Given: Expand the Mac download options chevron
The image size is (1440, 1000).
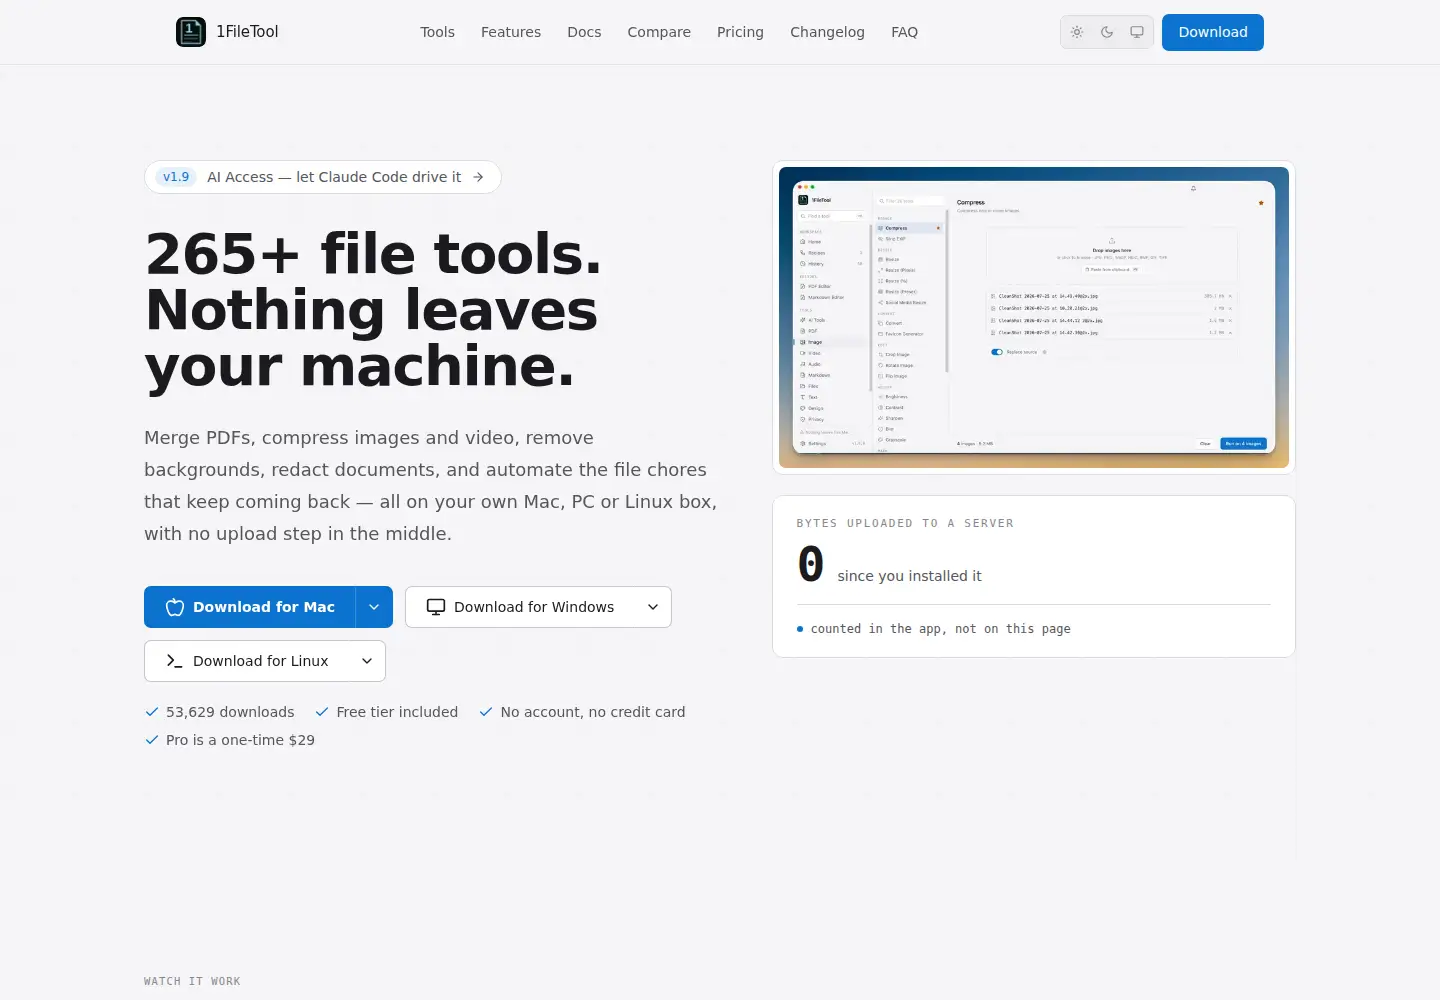Looking at the screenshot, I should (374, 607).
